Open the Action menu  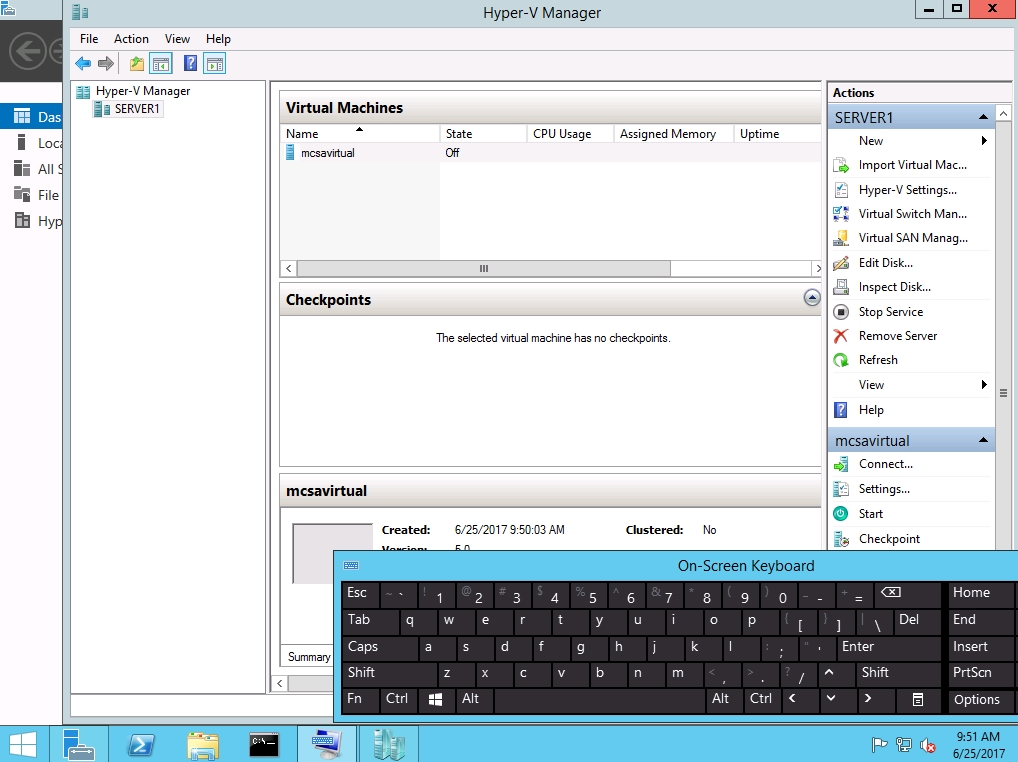(x=131, y=39)
